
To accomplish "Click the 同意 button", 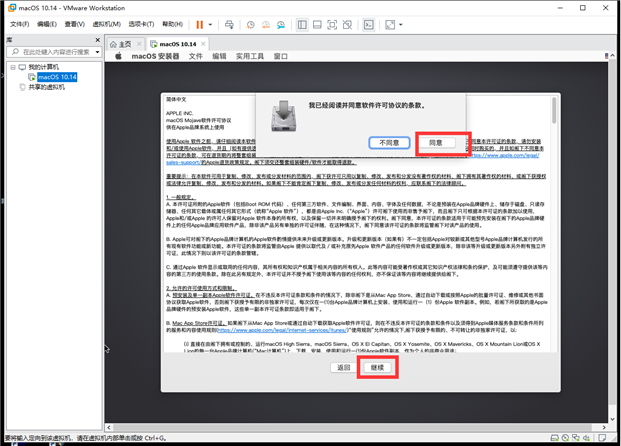I will pyautogui.click(x=436, y=143).
